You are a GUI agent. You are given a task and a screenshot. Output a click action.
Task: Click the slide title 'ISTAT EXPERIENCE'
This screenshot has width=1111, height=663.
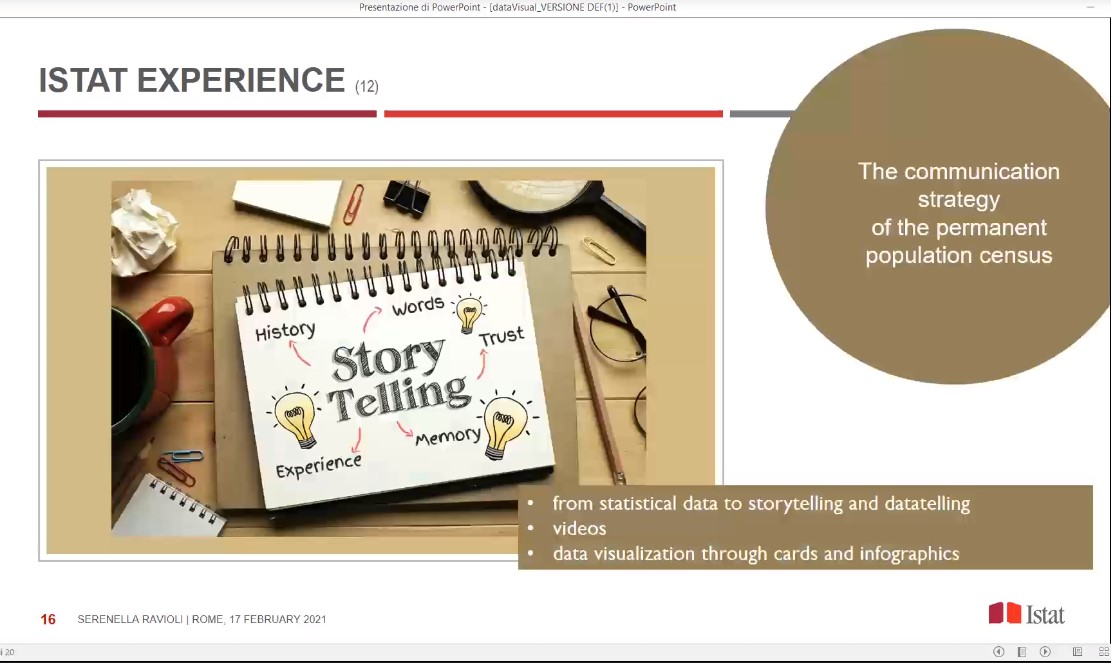click(x=192, y=80)
